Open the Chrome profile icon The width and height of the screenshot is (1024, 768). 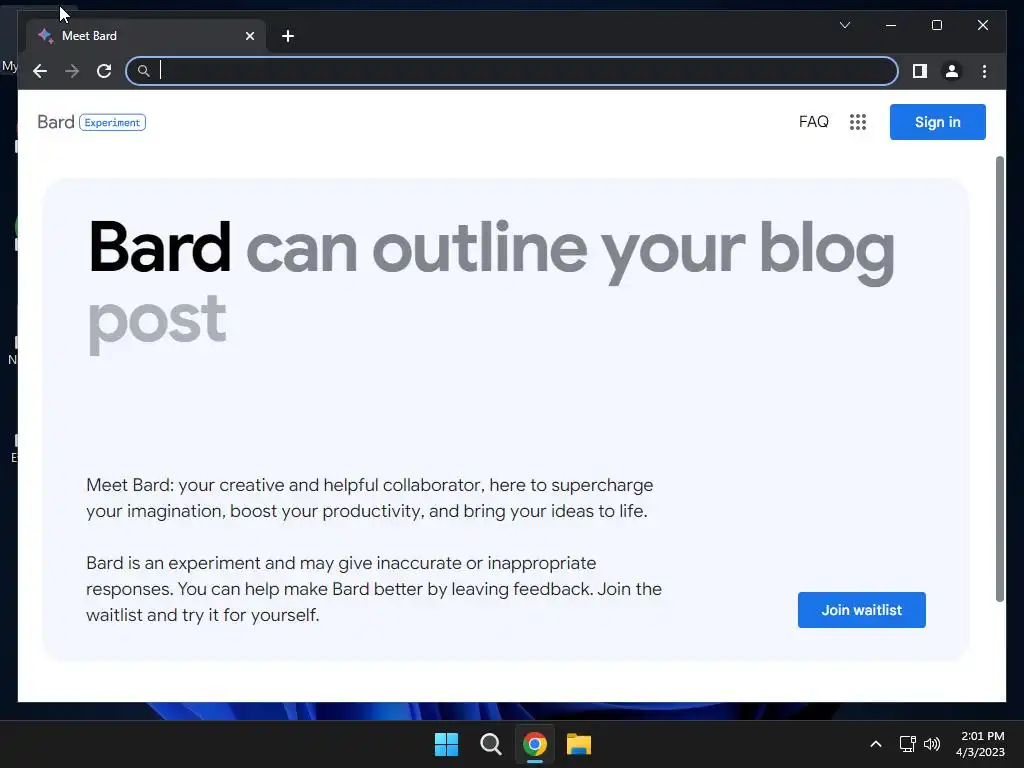click(952, 71)
